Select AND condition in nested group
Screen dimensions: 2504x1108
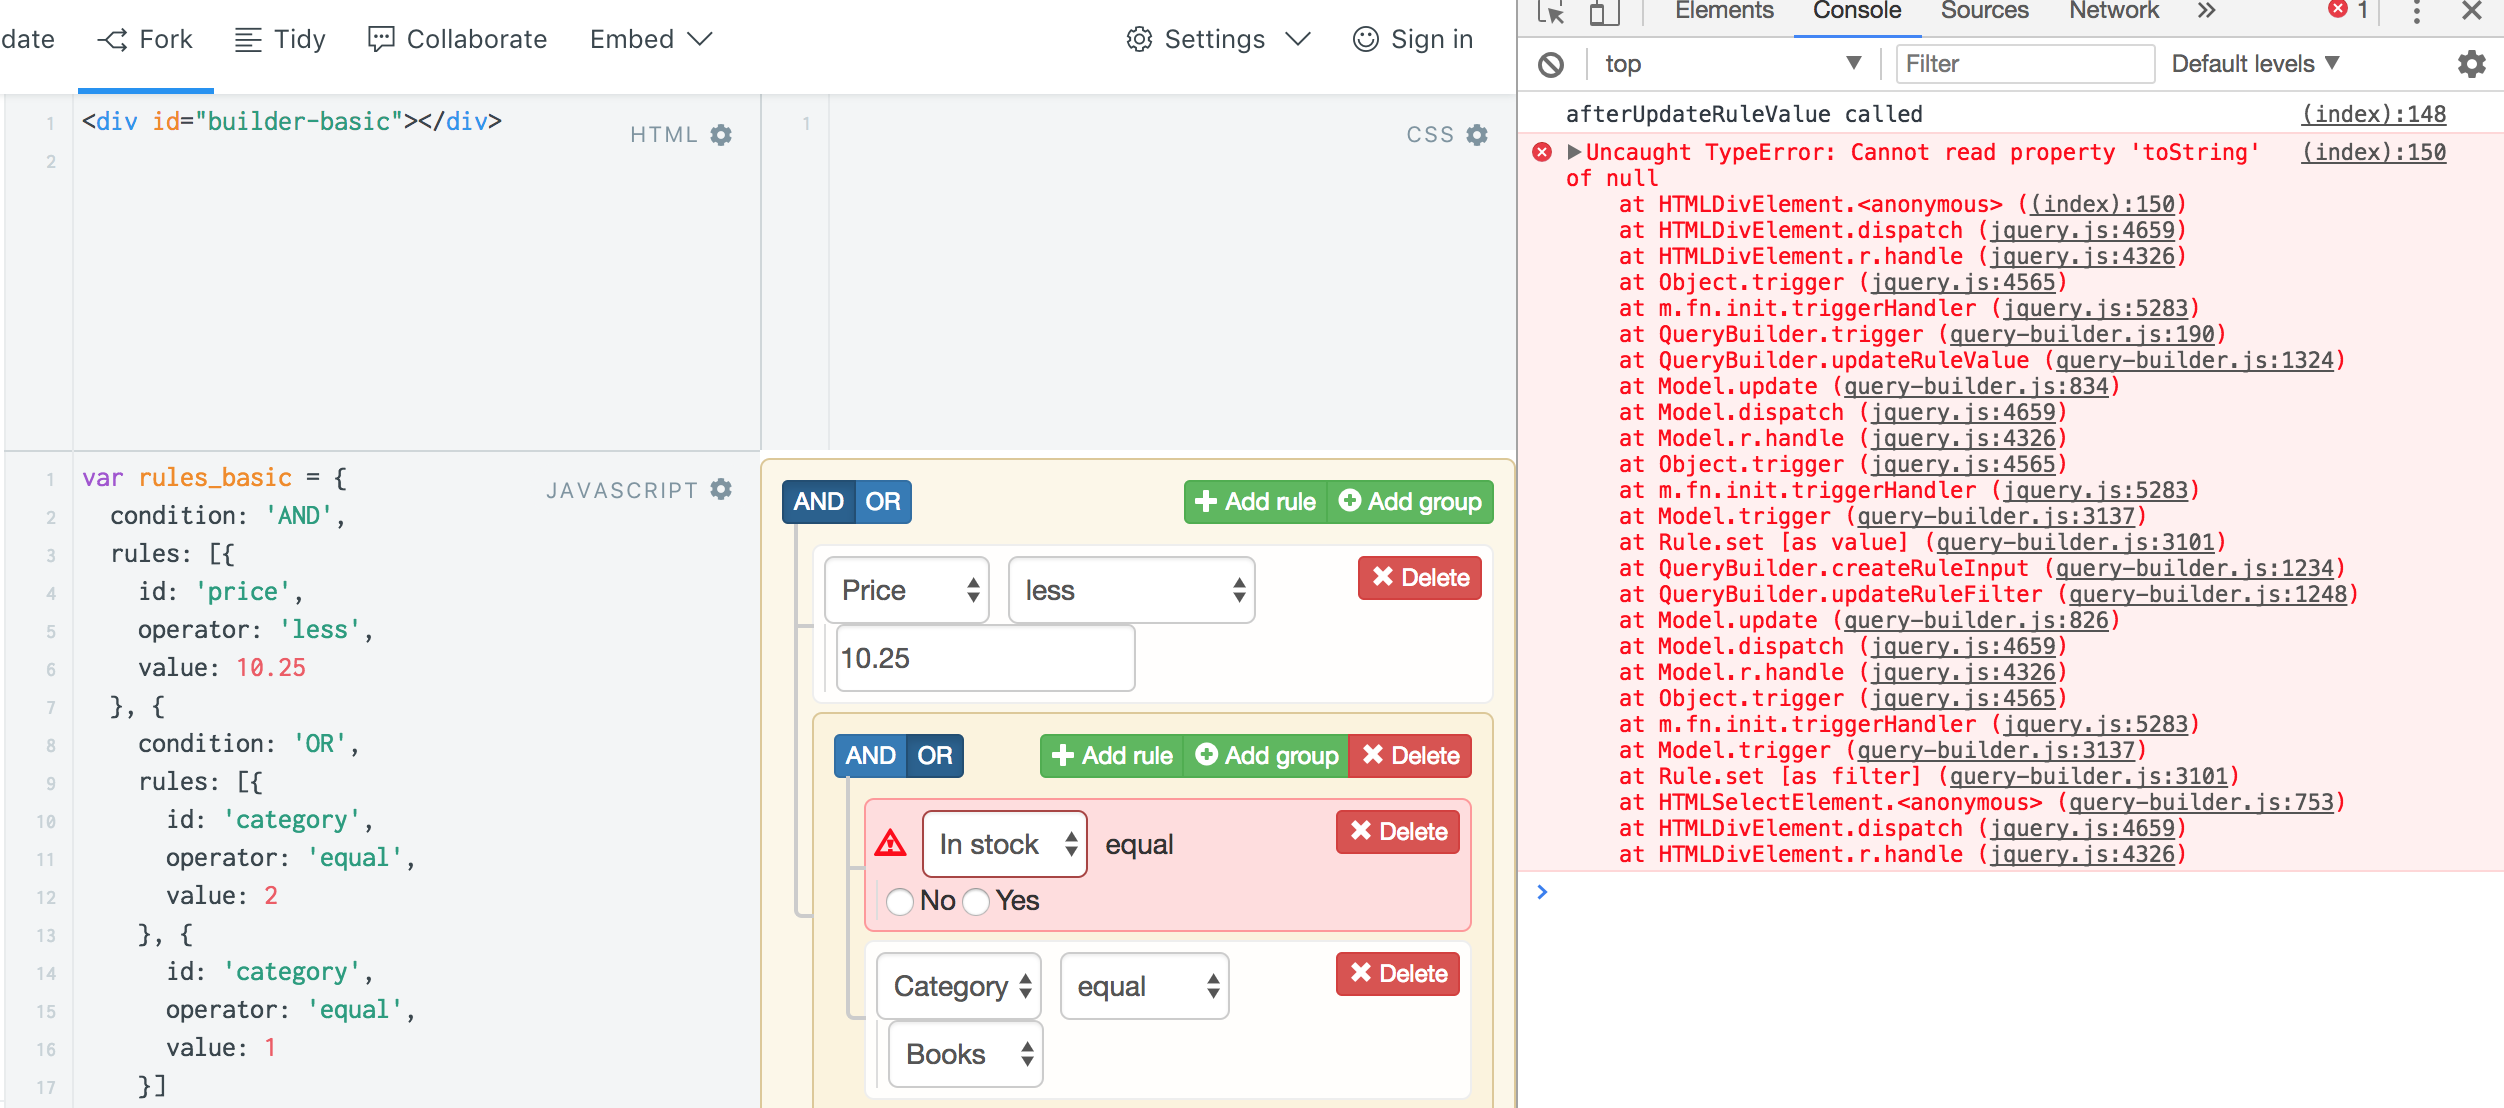pyautogui.click(x=871, y=756)
